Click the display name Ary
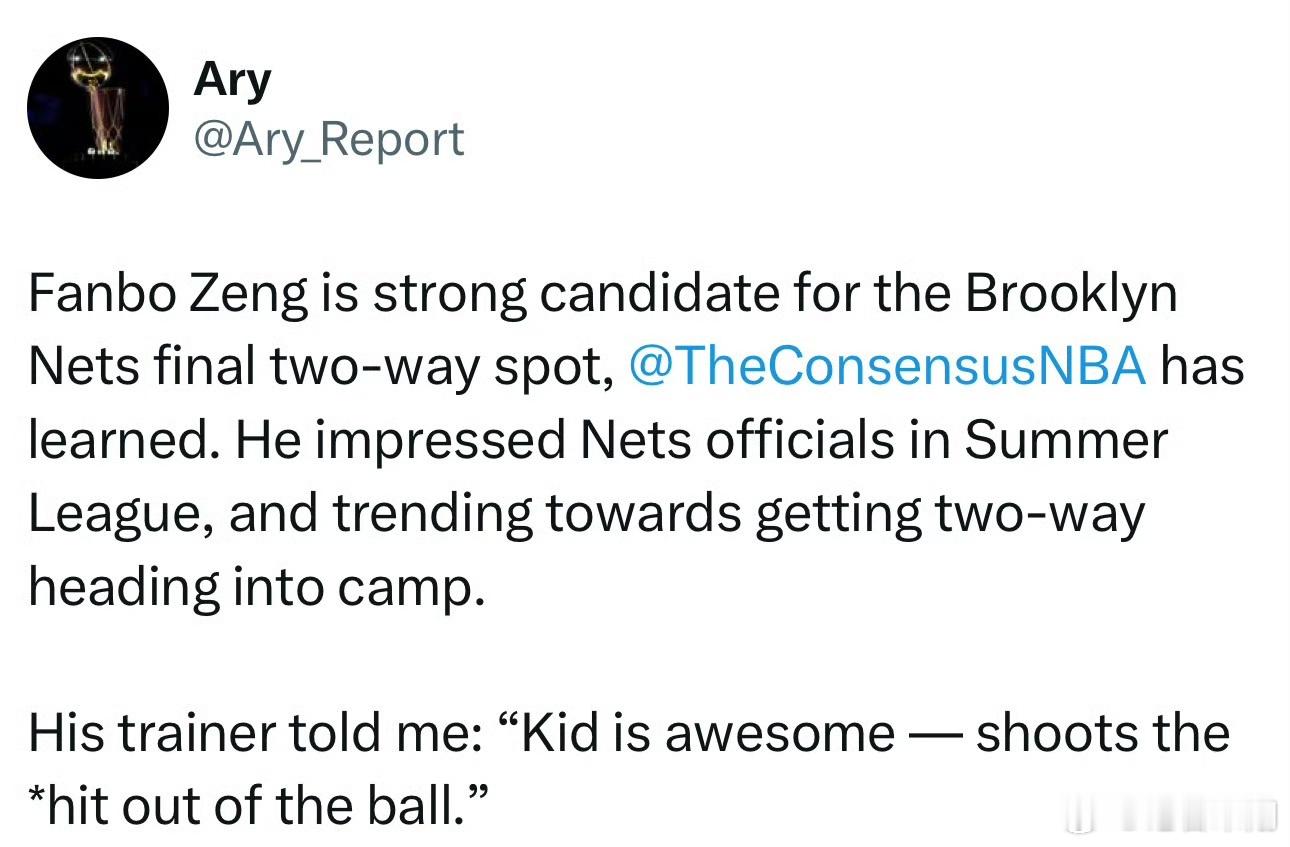The height and width of the screenshot is (847, 1290). click(231, 79)
